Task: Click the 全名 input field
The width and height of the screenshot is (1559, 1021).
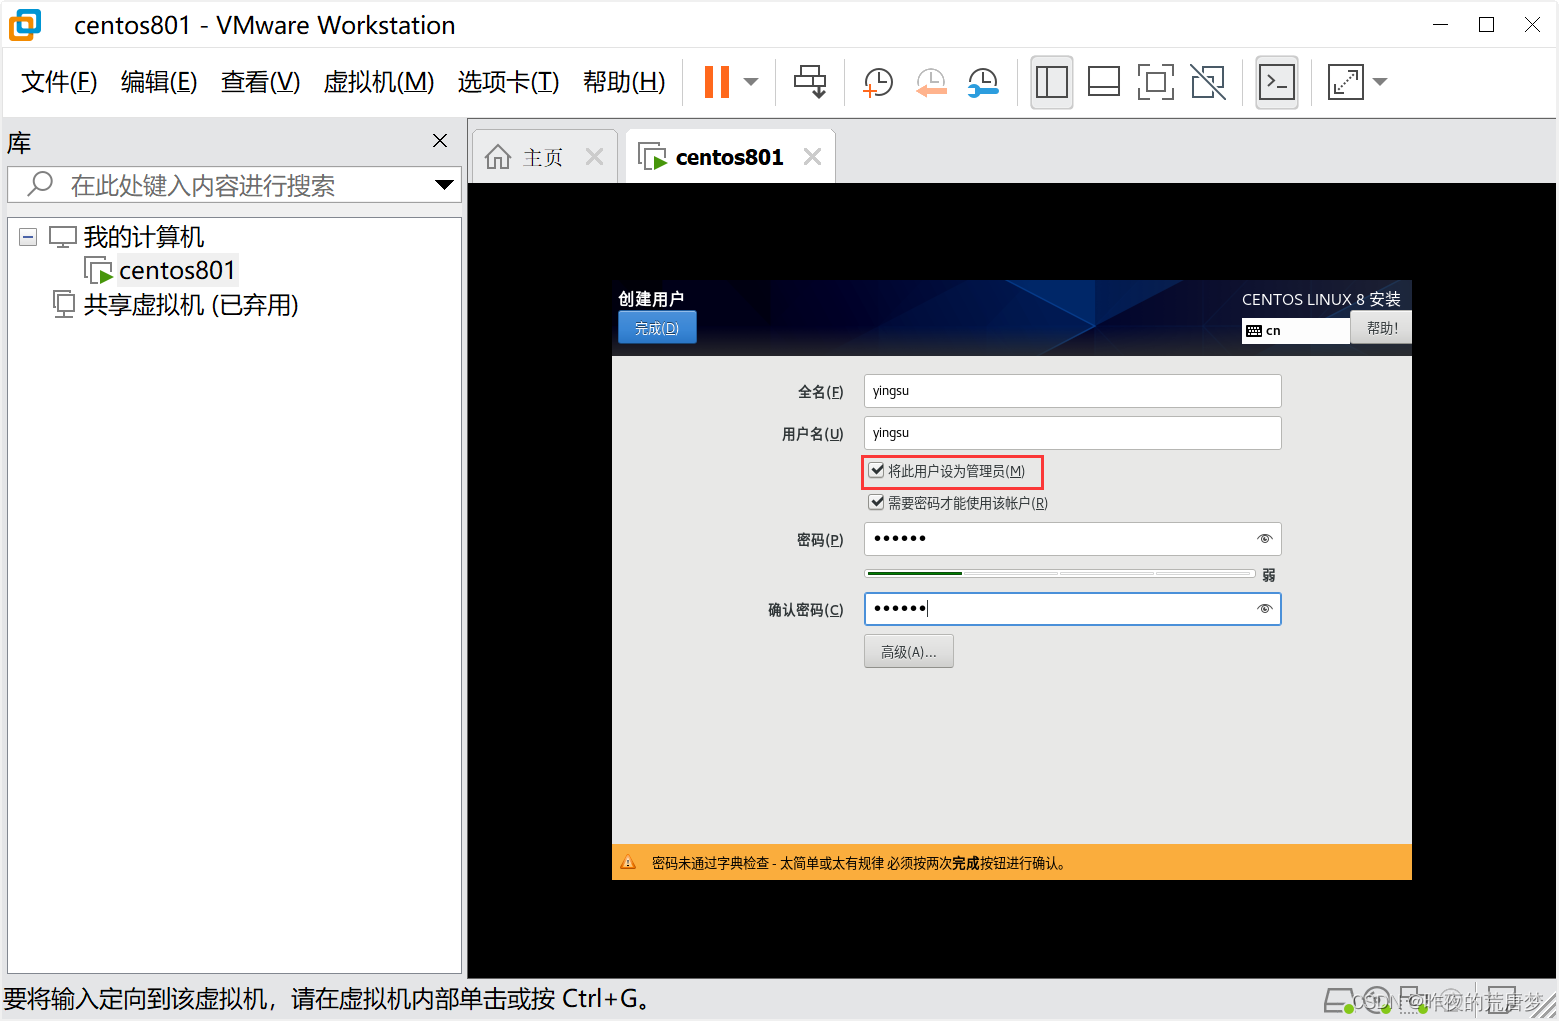Action: click(x=1072, y=391)
